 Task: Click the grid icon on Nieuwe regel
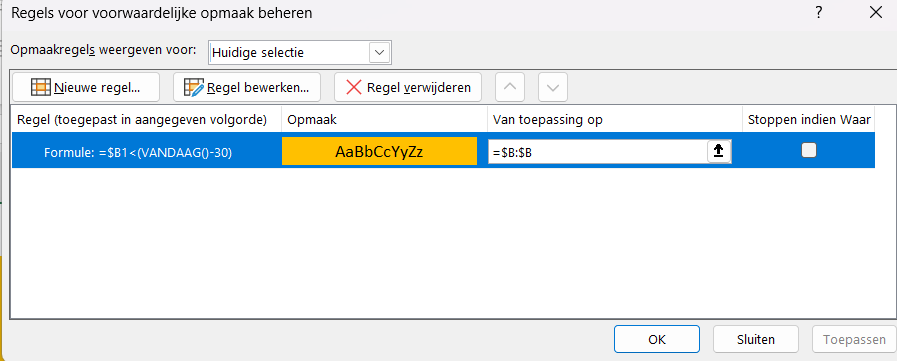(x=41, y=88)
